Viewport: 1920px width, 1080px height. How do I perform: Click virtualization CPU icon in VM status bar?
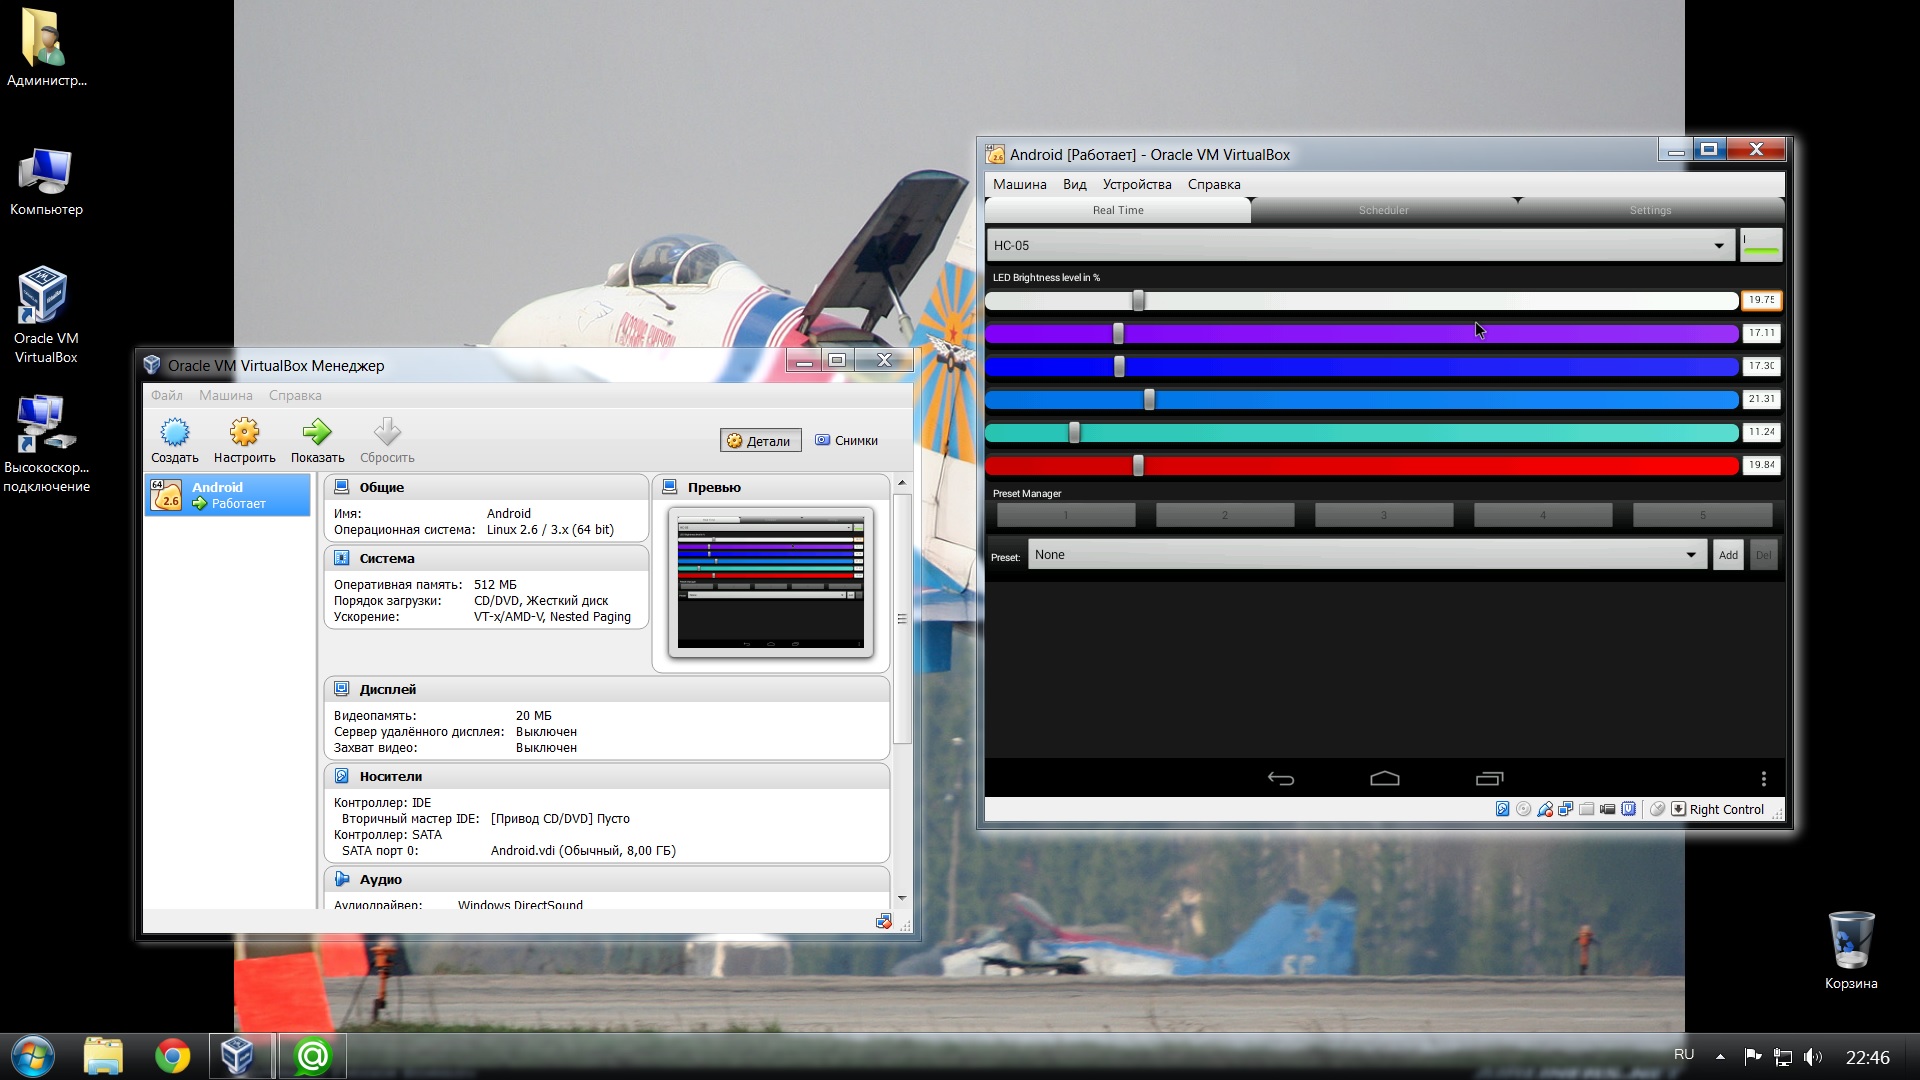1628,809
